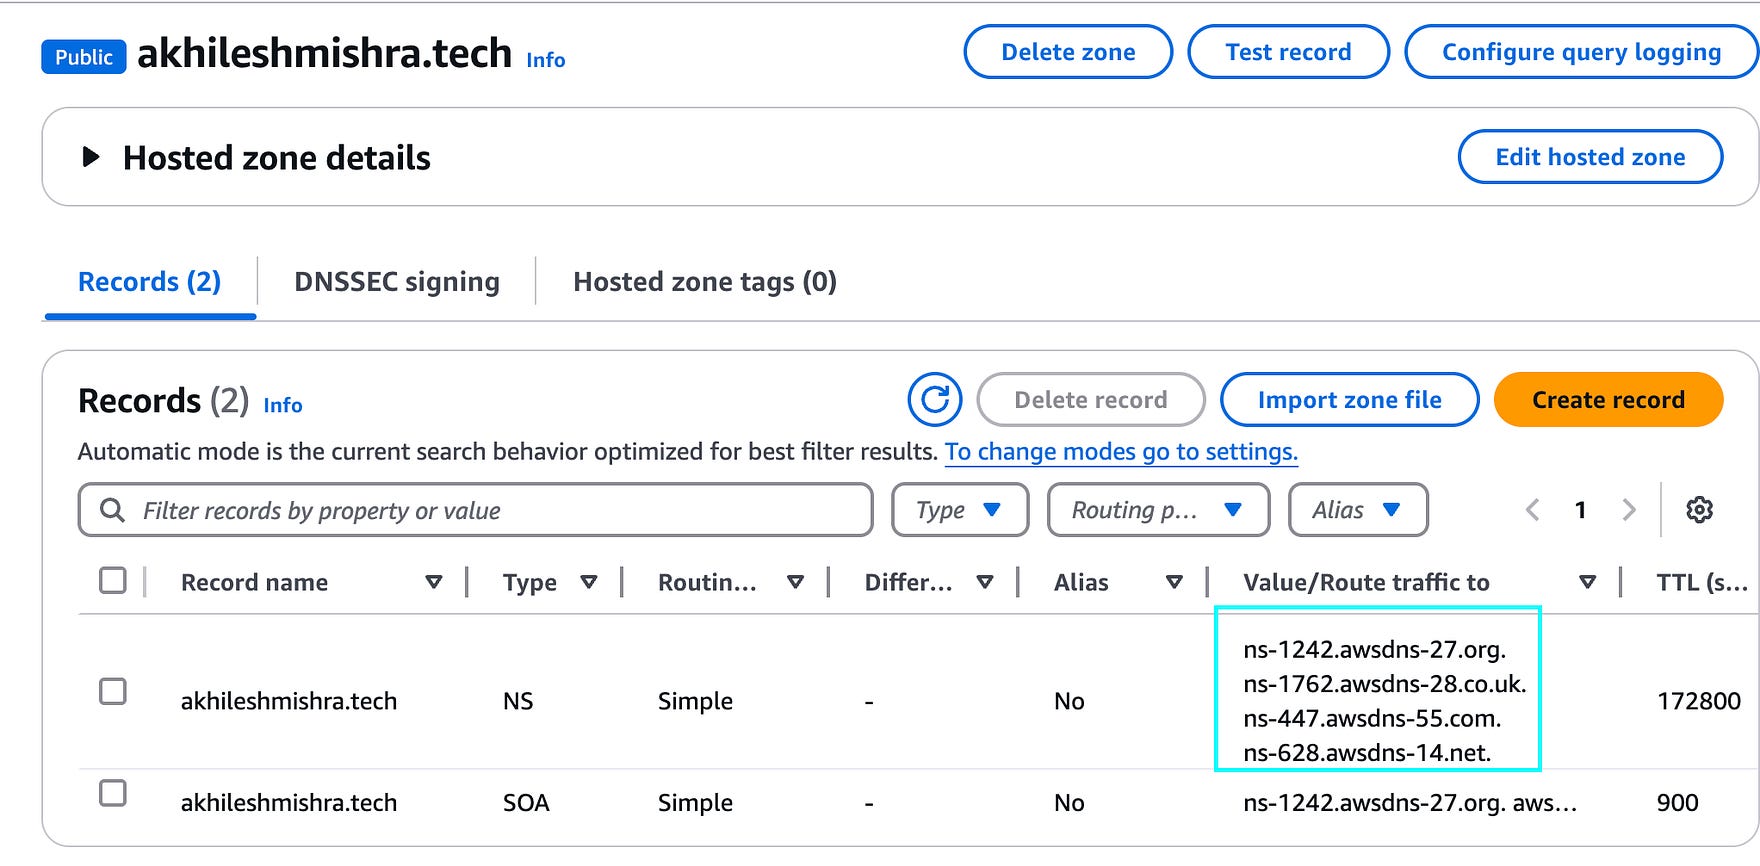Sort by Value/Route traffic to column arrow

[x=1587, y=582]
